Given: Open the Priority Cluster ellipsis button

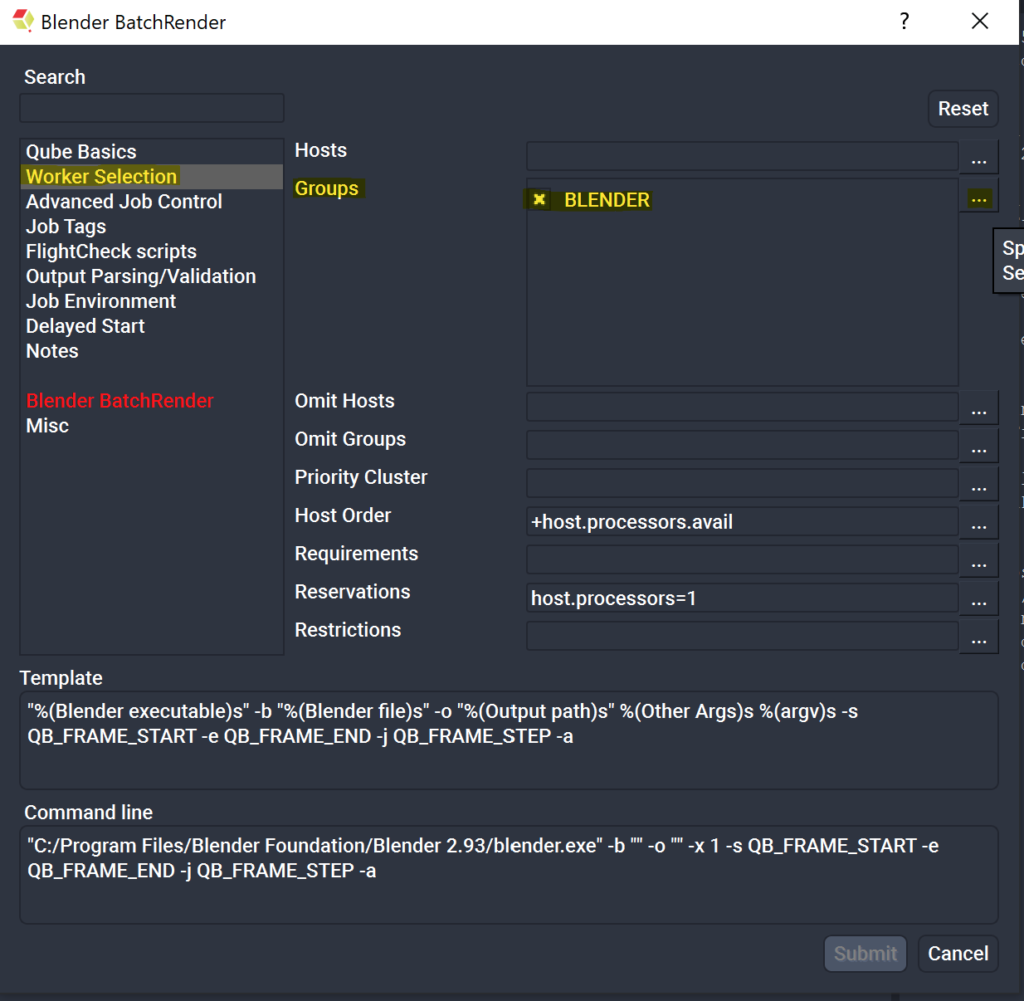Looking at the screenshot, I should (x=978, y=485).
